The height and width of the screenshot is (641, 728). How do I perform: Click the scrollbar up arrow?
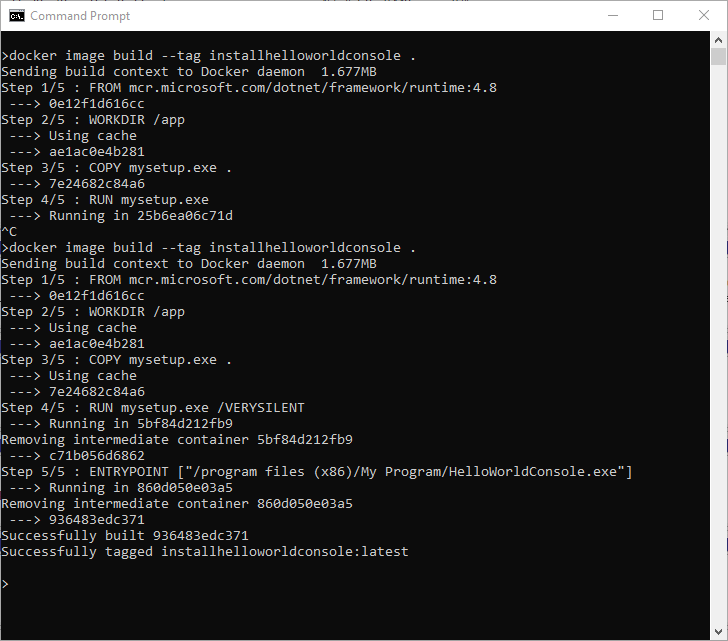pyautogui.click(x=718, y=39)
